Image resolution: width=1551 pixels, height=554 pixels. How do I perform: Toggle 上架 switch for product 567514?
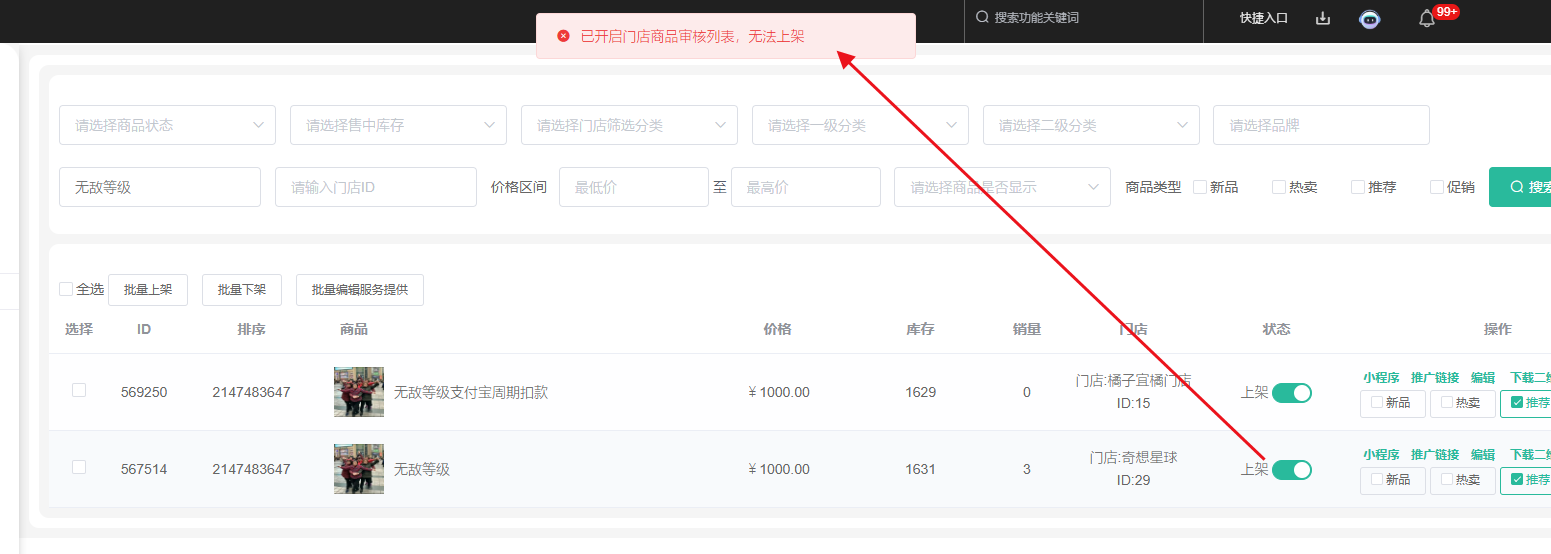[1291, 470]
